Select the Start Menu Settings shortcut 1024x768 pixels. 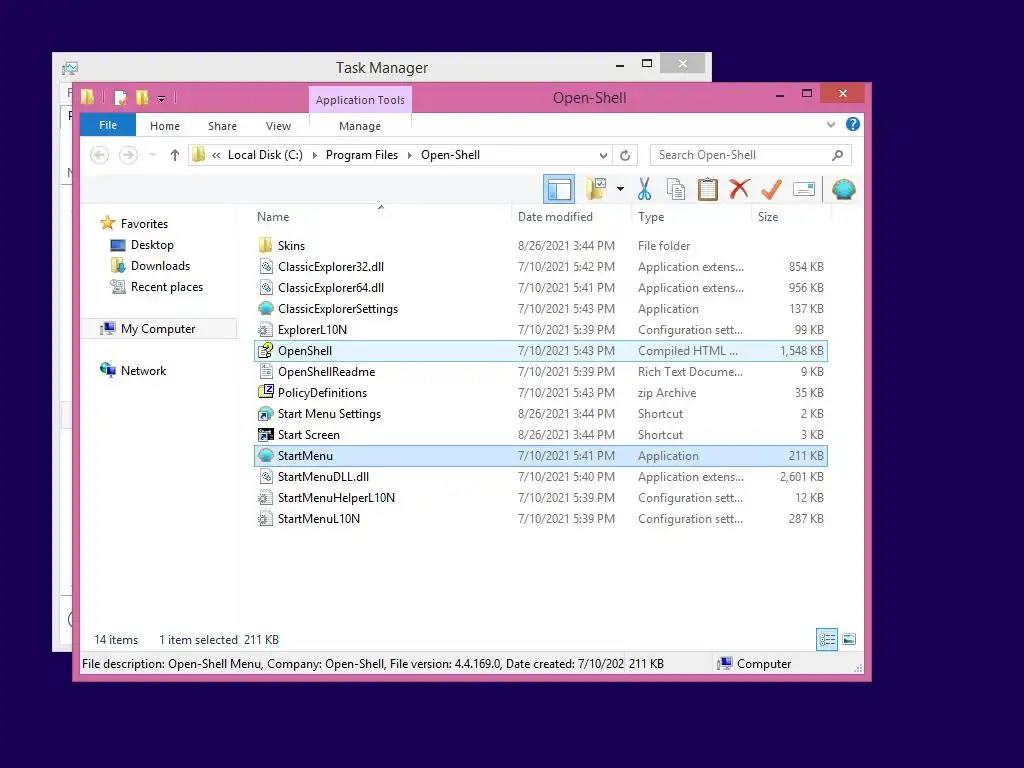[541, 413]
